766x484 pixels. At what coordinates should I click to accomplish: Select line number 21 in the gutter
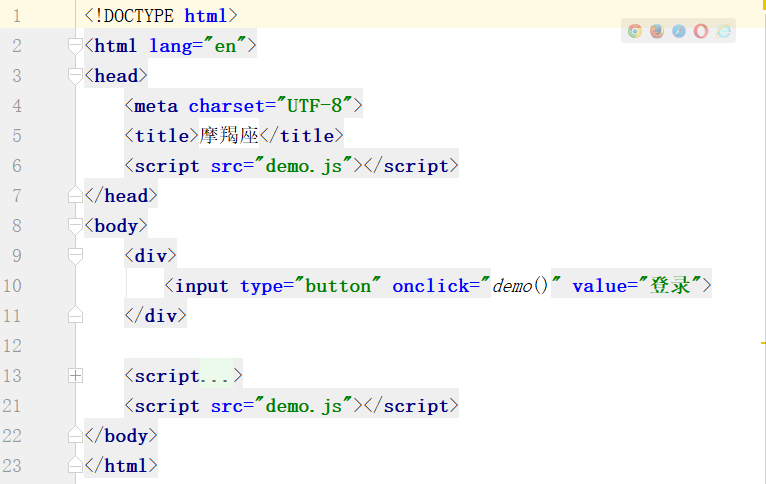[12, 406]
